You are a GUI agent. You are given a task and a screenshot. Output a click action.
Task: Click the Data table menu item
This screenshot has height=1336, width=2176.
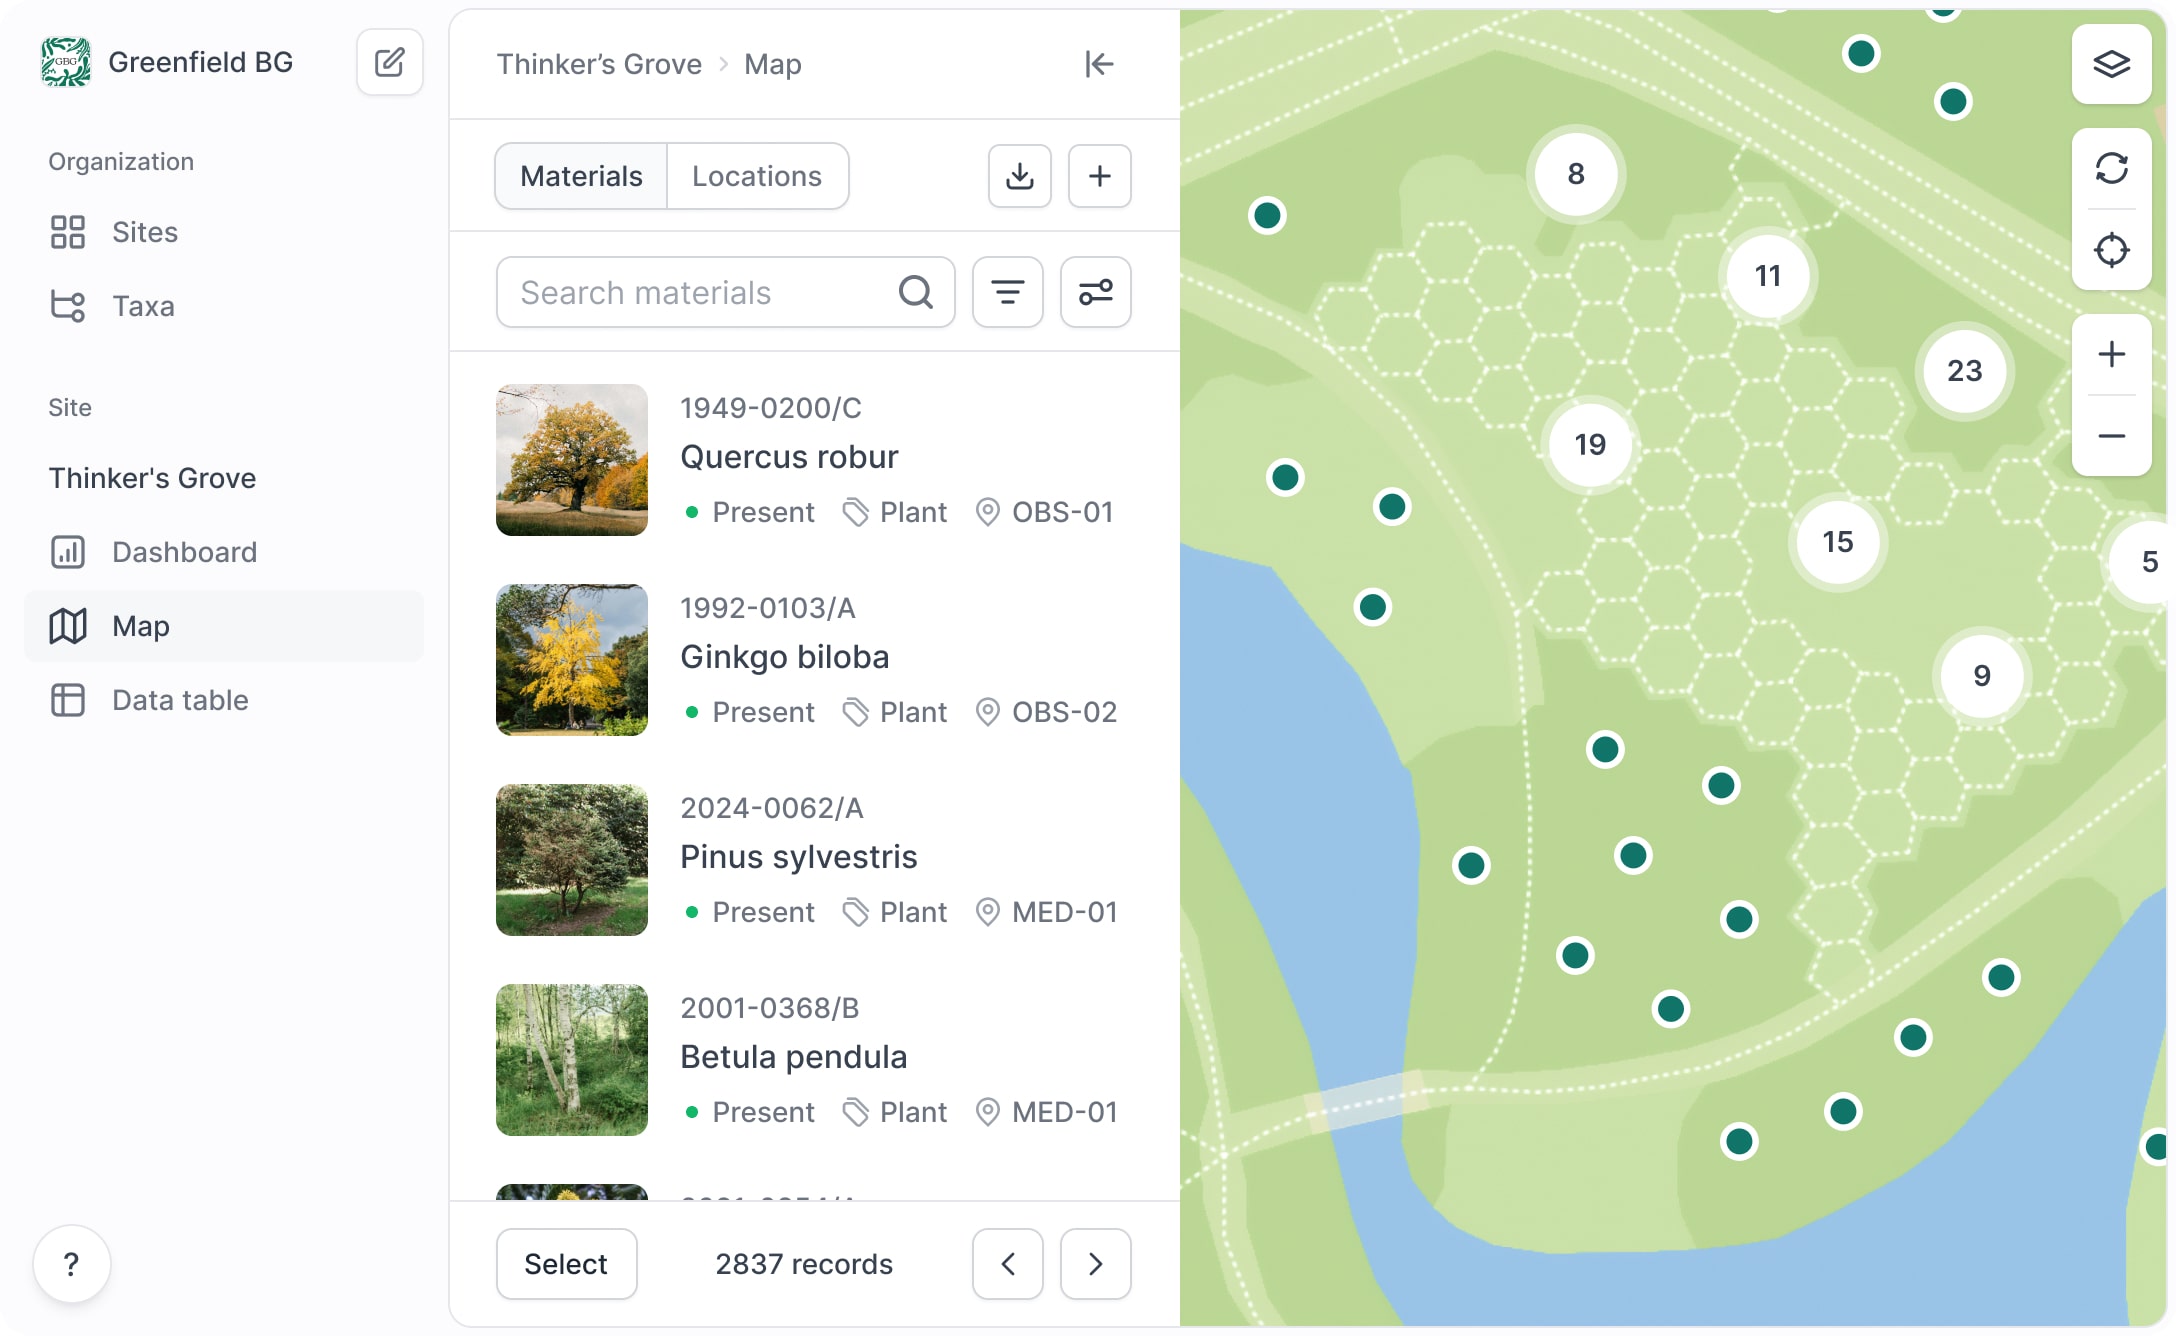[180, 699]
